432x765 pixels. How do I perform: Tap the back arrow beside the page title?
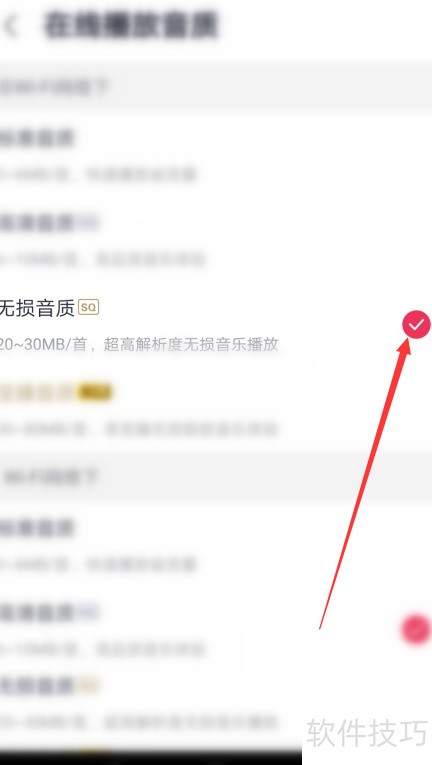click(x=11, y=26)
